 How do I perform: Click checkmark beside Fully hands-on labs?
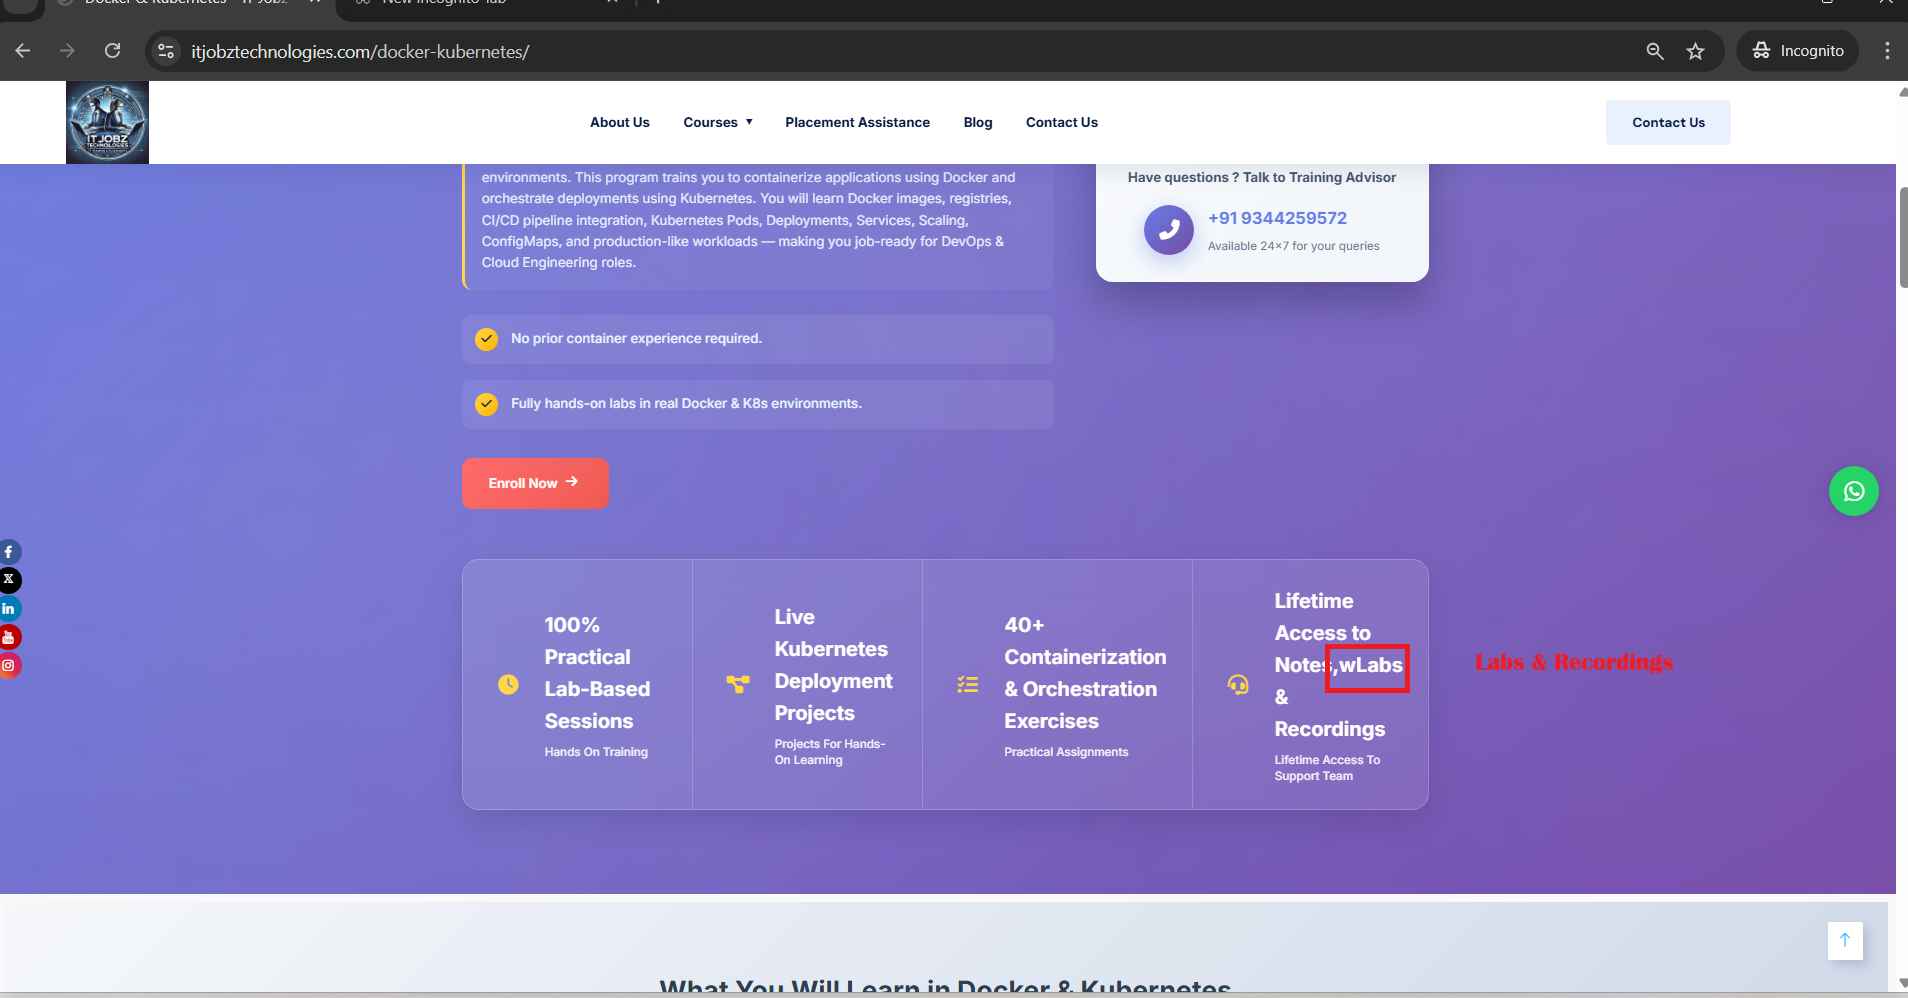click(487, 404)
